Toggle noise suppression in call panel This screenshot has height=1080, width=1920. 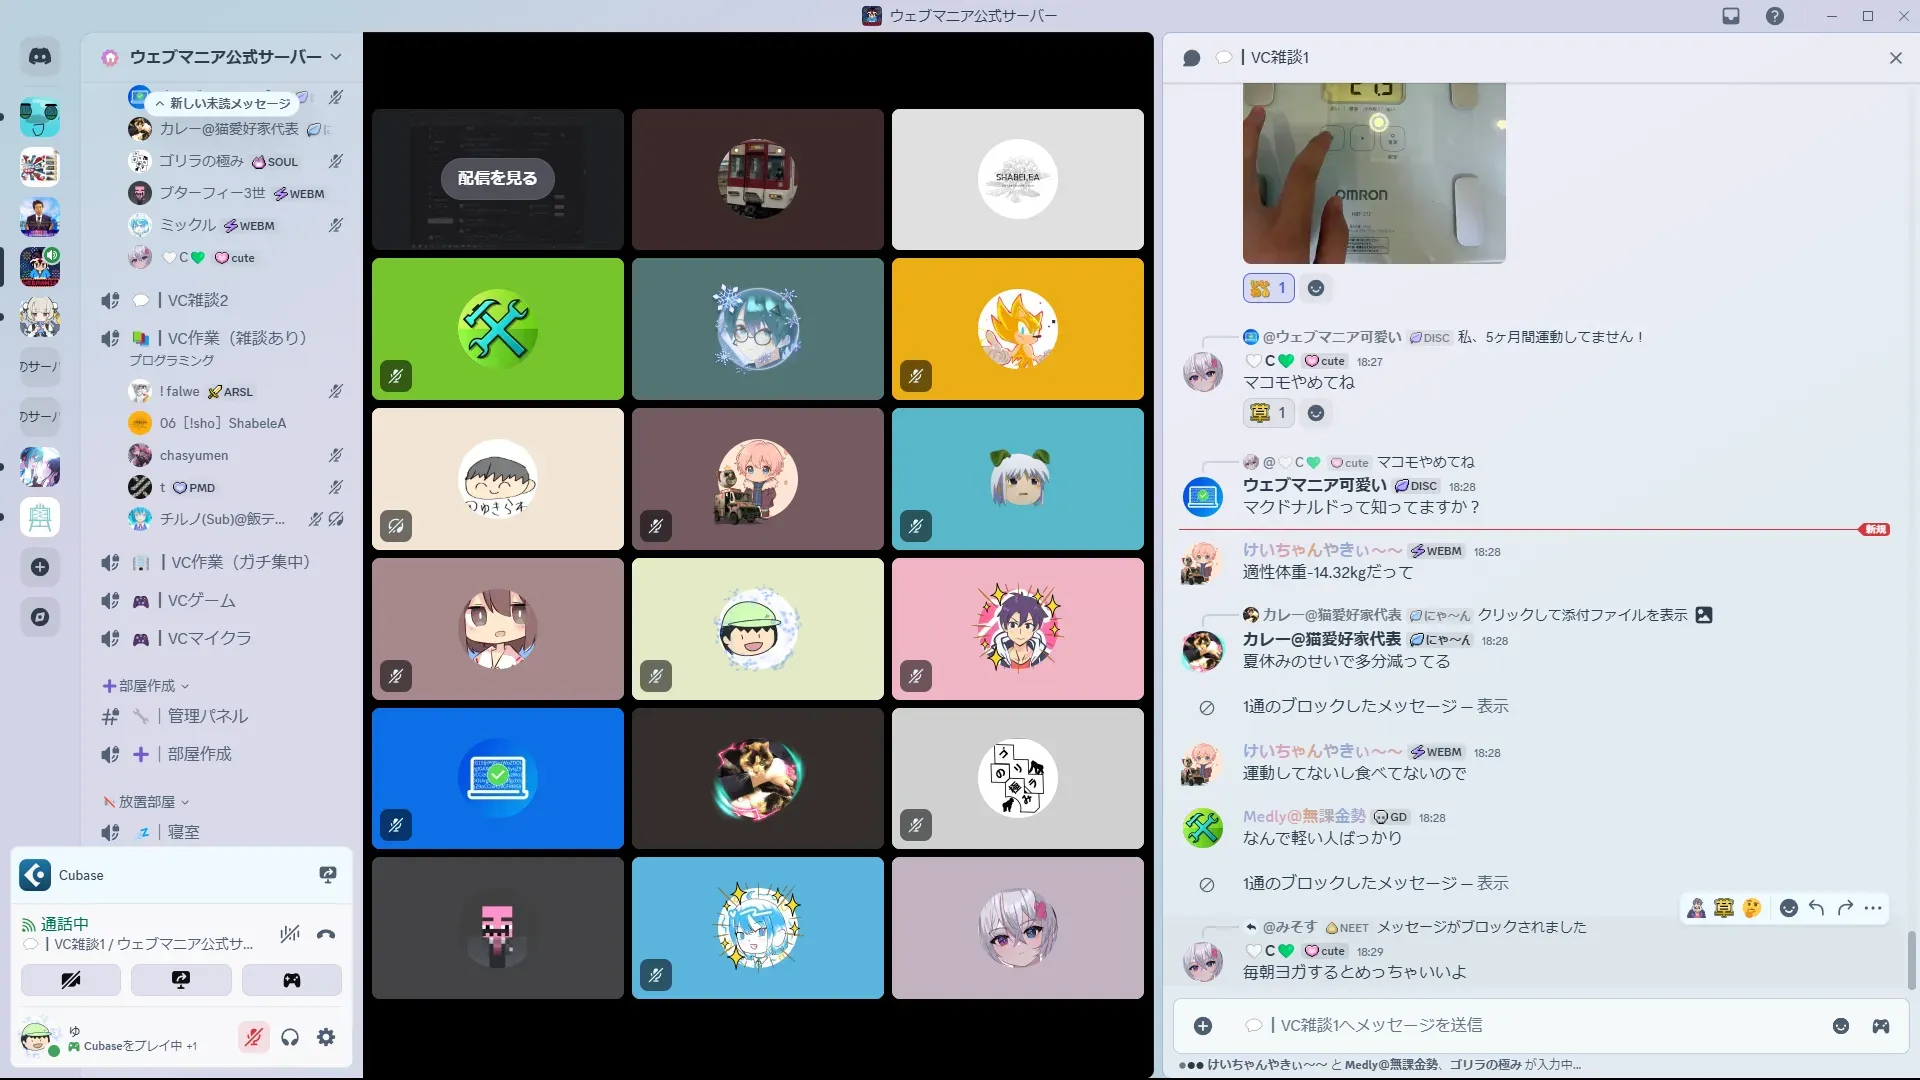[290, 935]
